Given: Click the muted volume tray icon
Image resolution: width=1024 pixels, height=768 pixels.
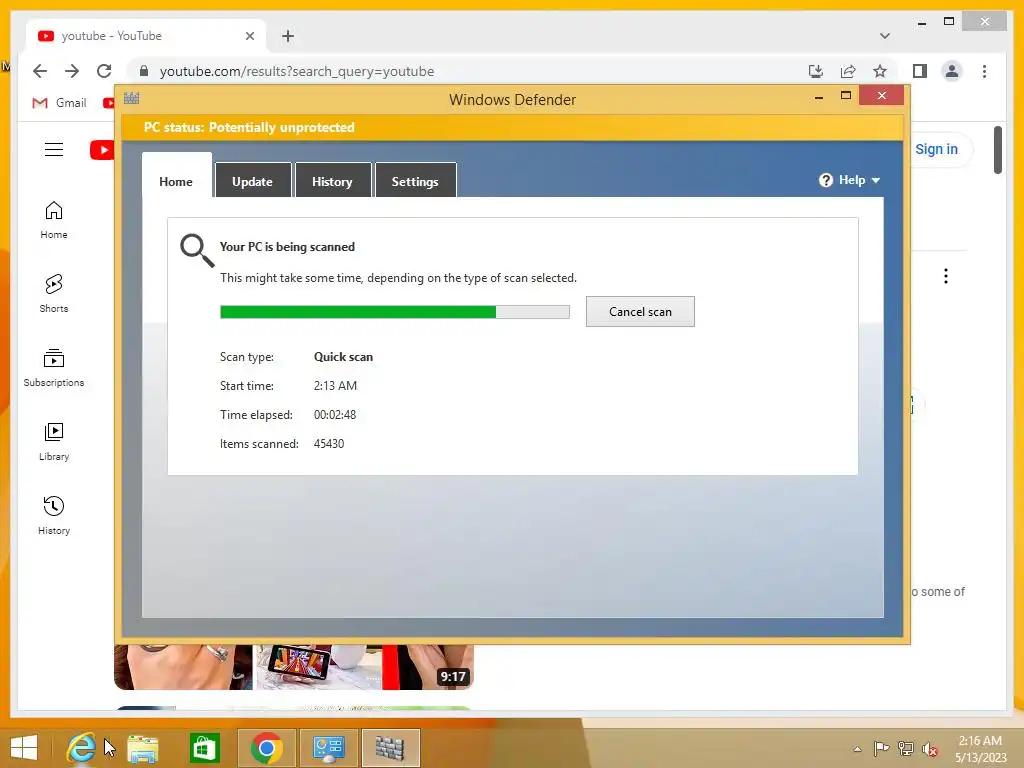Looking at the screenshot, I should click(x=929, y=749).
